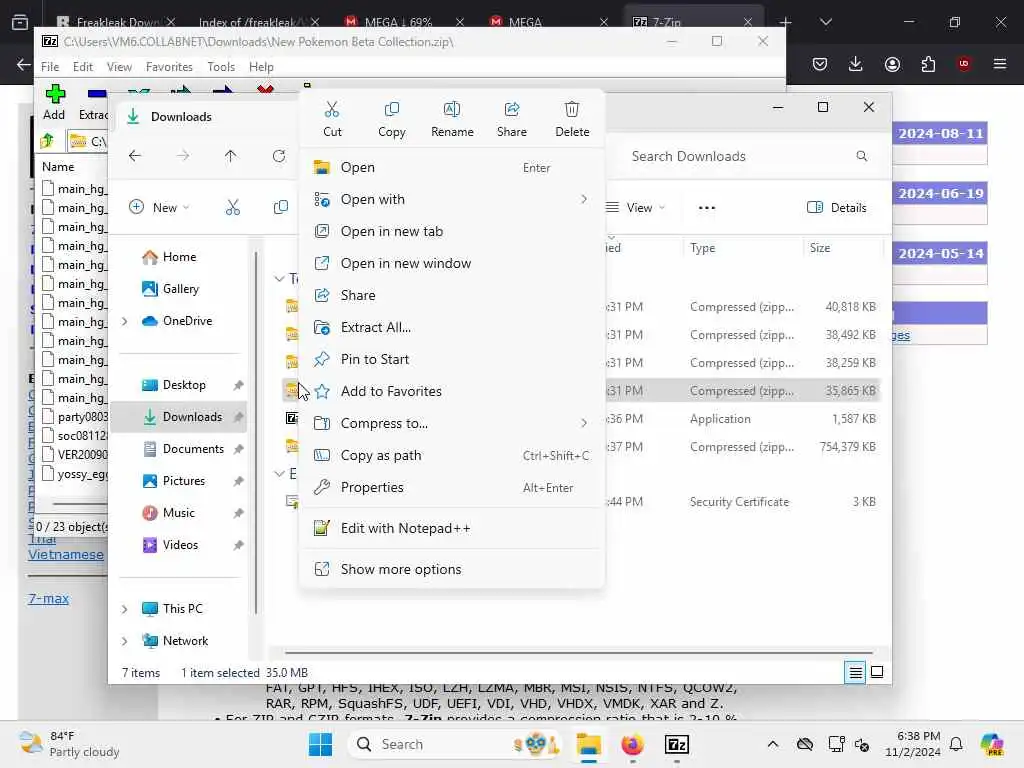Open the Firefox extensions puzzle icon

click(x=928, y=64)
